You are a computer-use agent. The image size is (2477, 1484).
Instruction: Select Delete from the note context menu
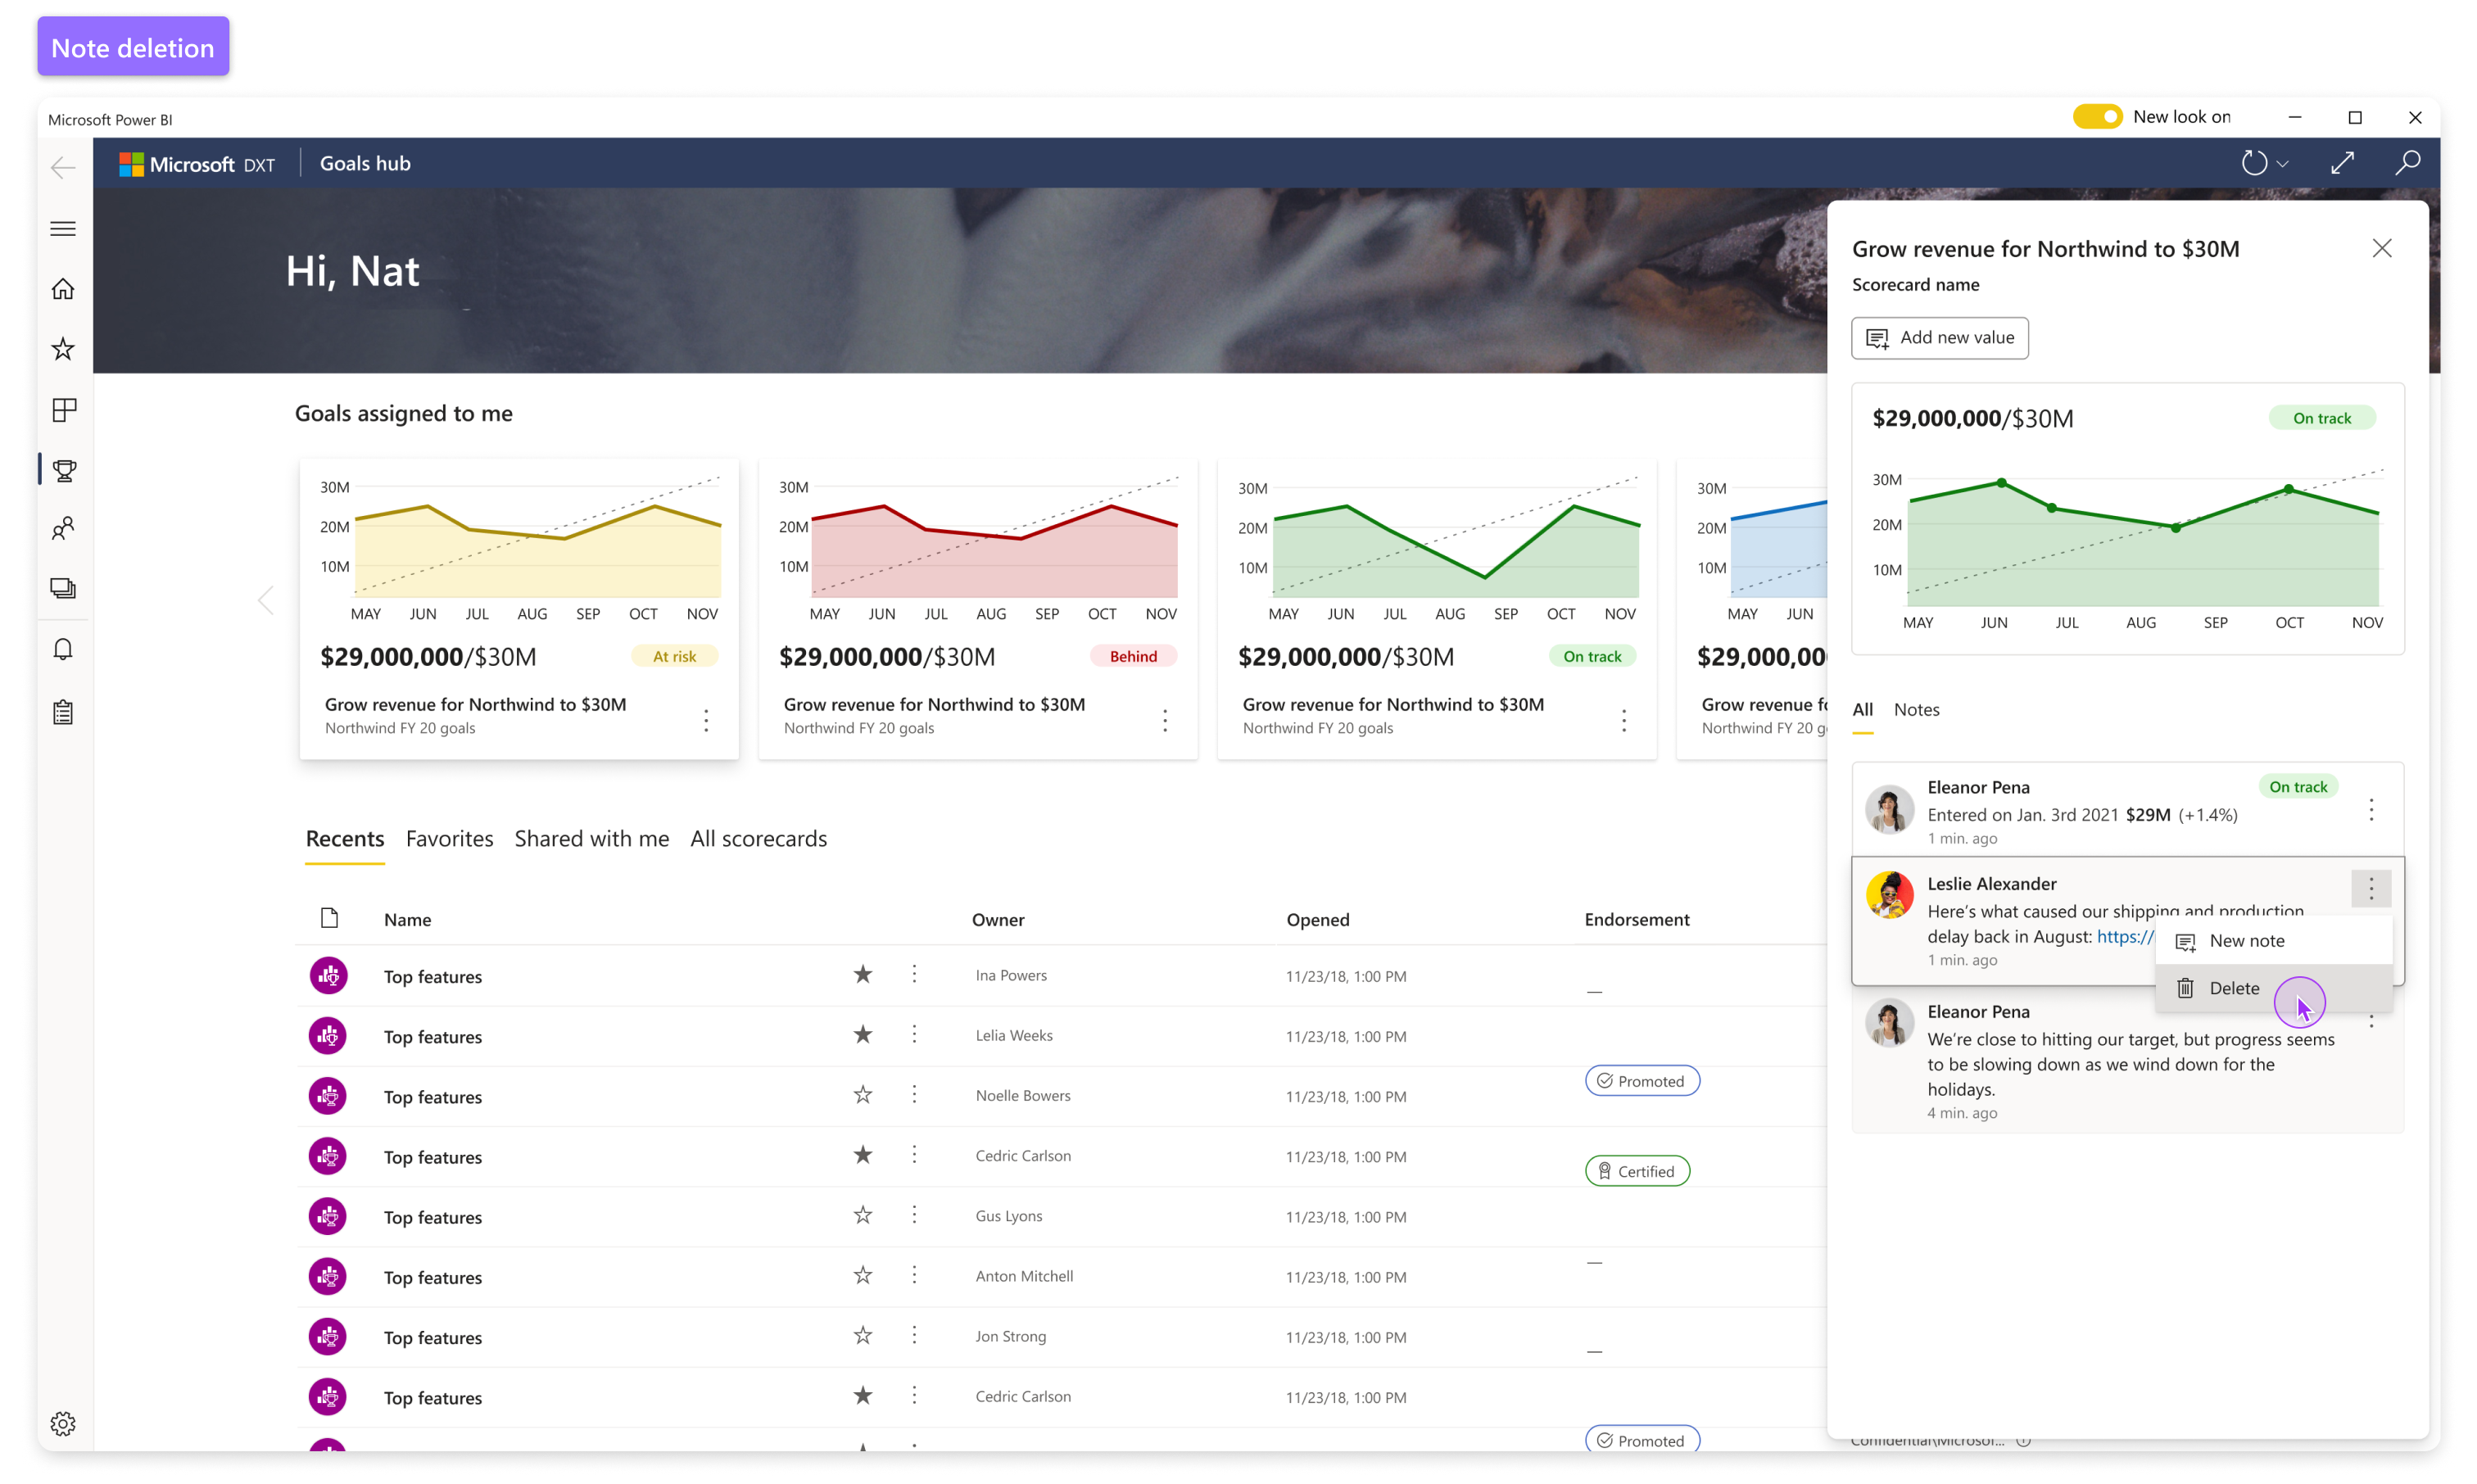click(2234, 988)
